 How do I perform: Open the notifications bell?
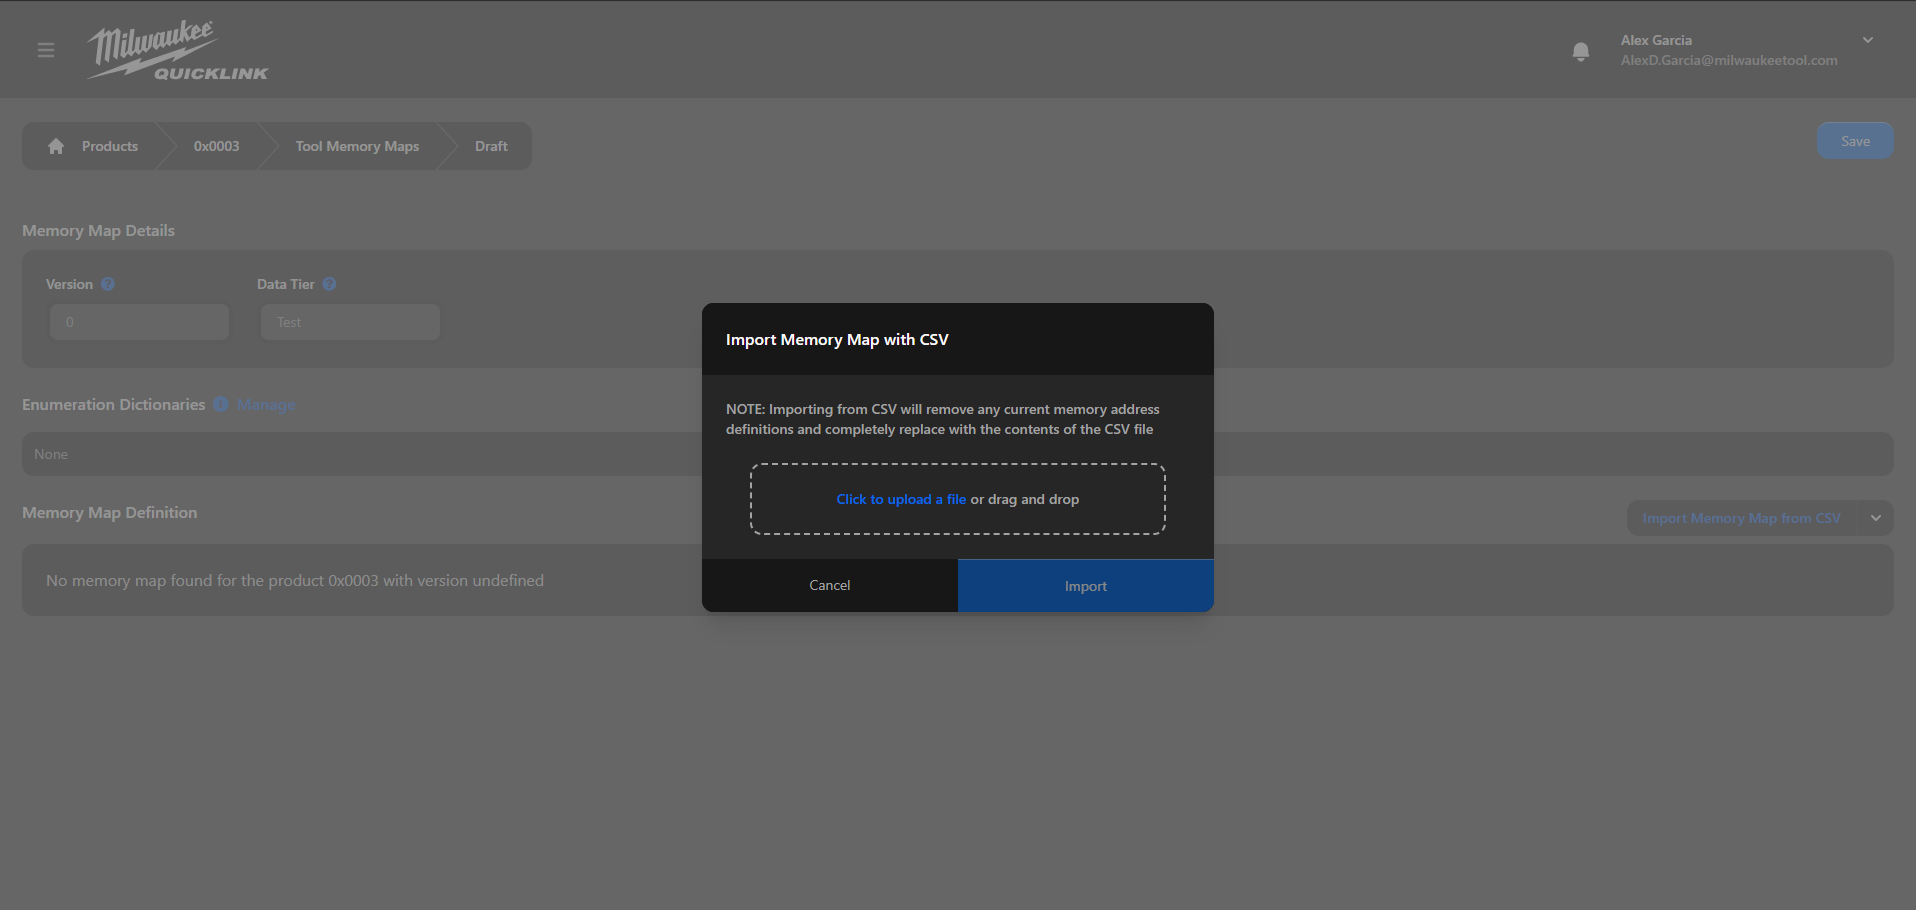1581,51
